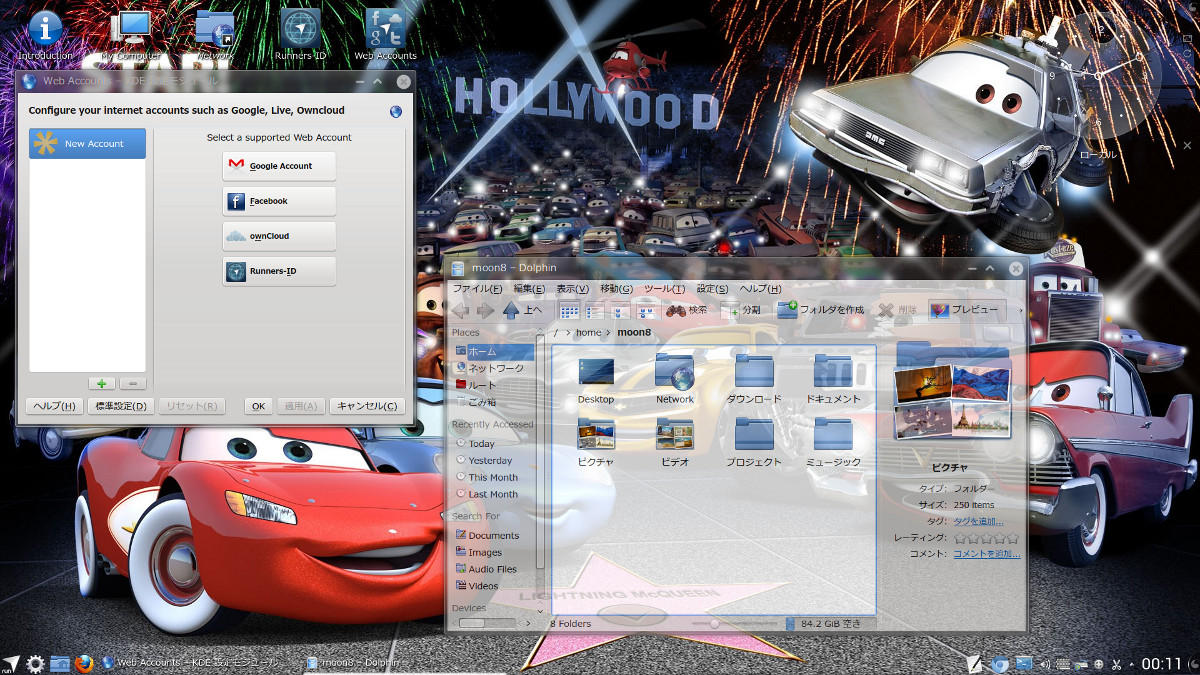
Task: Click 標準設定(D) defaults button
Action: (x=120, y=406)
